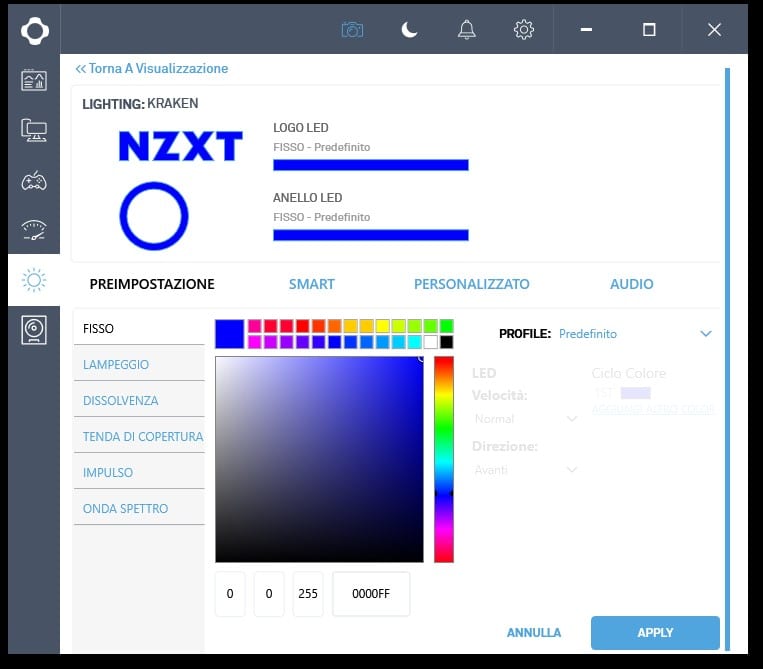Click the hex field 0000FF
The image size is (763, 669).
(x=371, y=594)
